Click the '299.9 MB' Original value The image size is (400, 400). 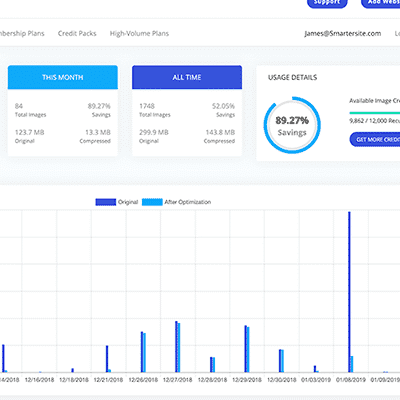click(x=154, y=132)
